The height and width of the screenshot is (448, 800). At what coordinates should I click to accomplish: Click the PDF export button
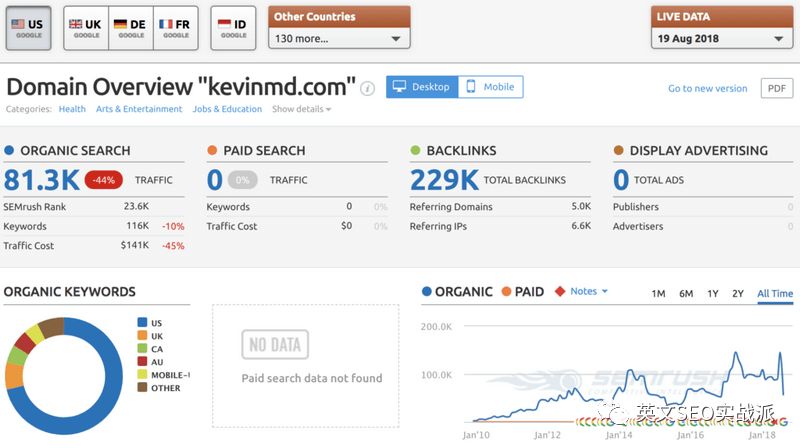point(777,88)
